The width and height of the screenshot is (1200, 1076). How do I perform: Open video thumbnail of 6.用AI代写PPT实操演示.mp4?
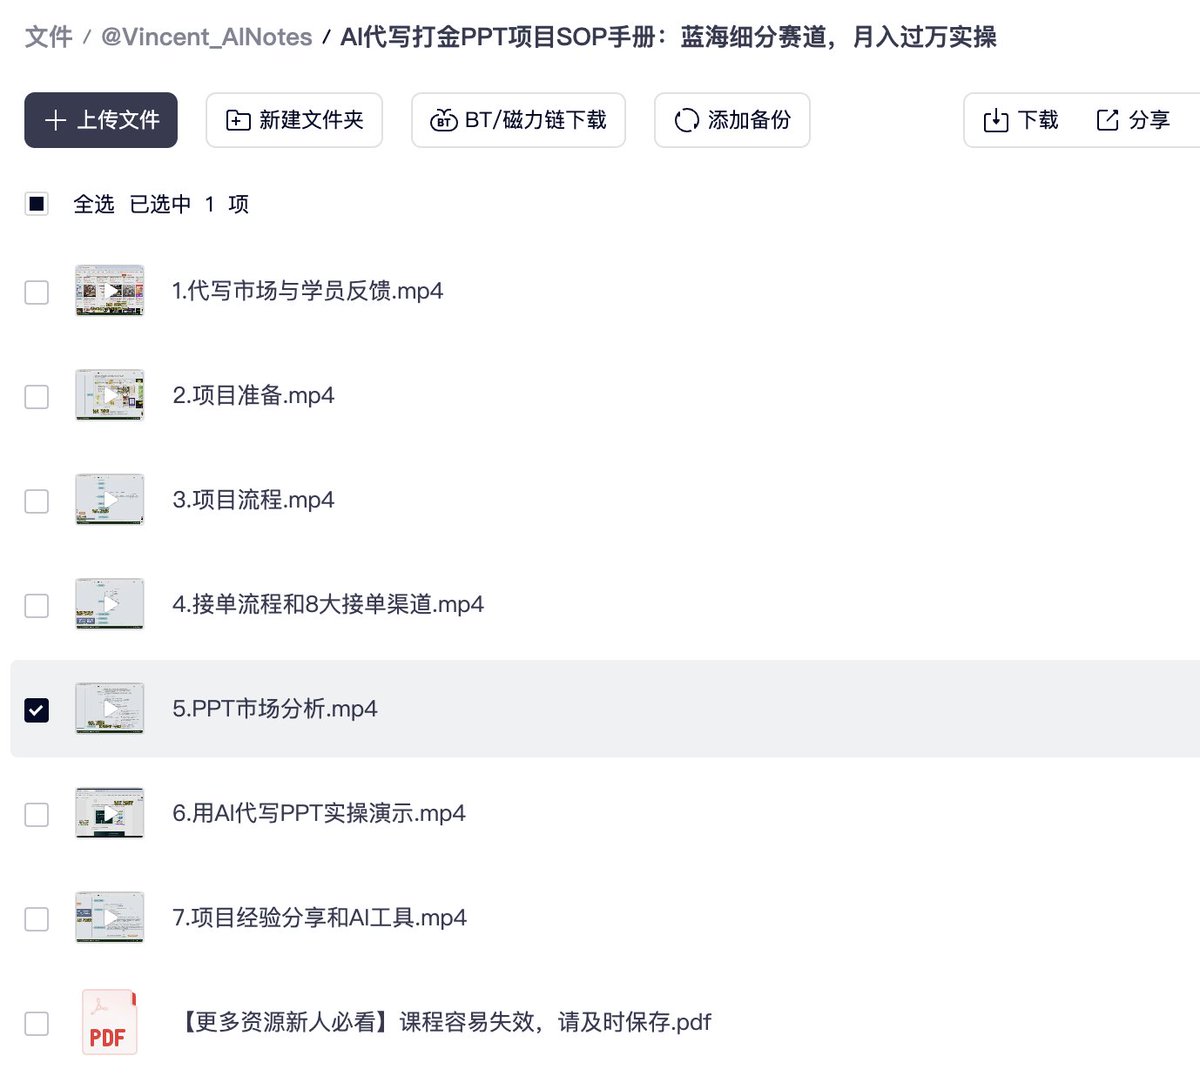(x=110, y=813)
